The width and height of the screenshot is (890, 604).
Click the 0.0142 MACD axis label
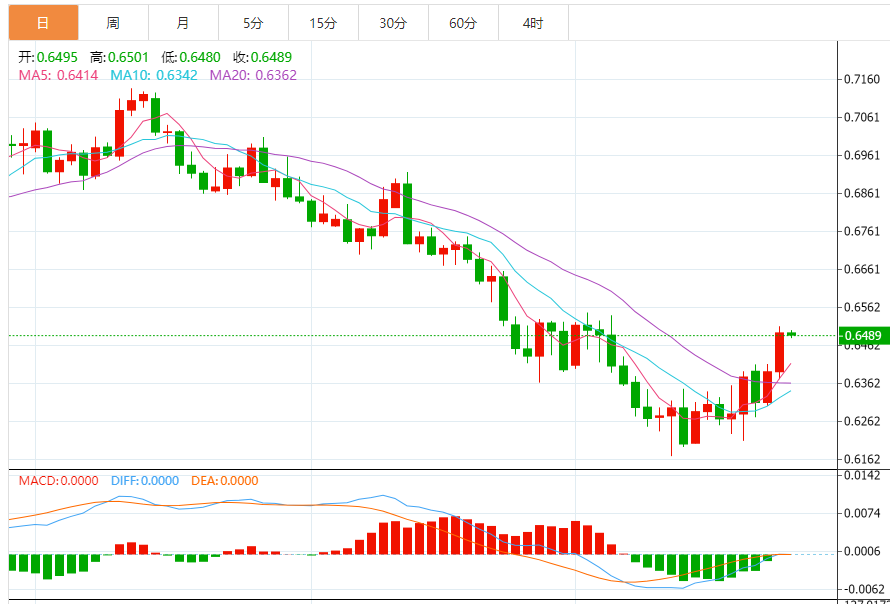[x=863, y=475]
